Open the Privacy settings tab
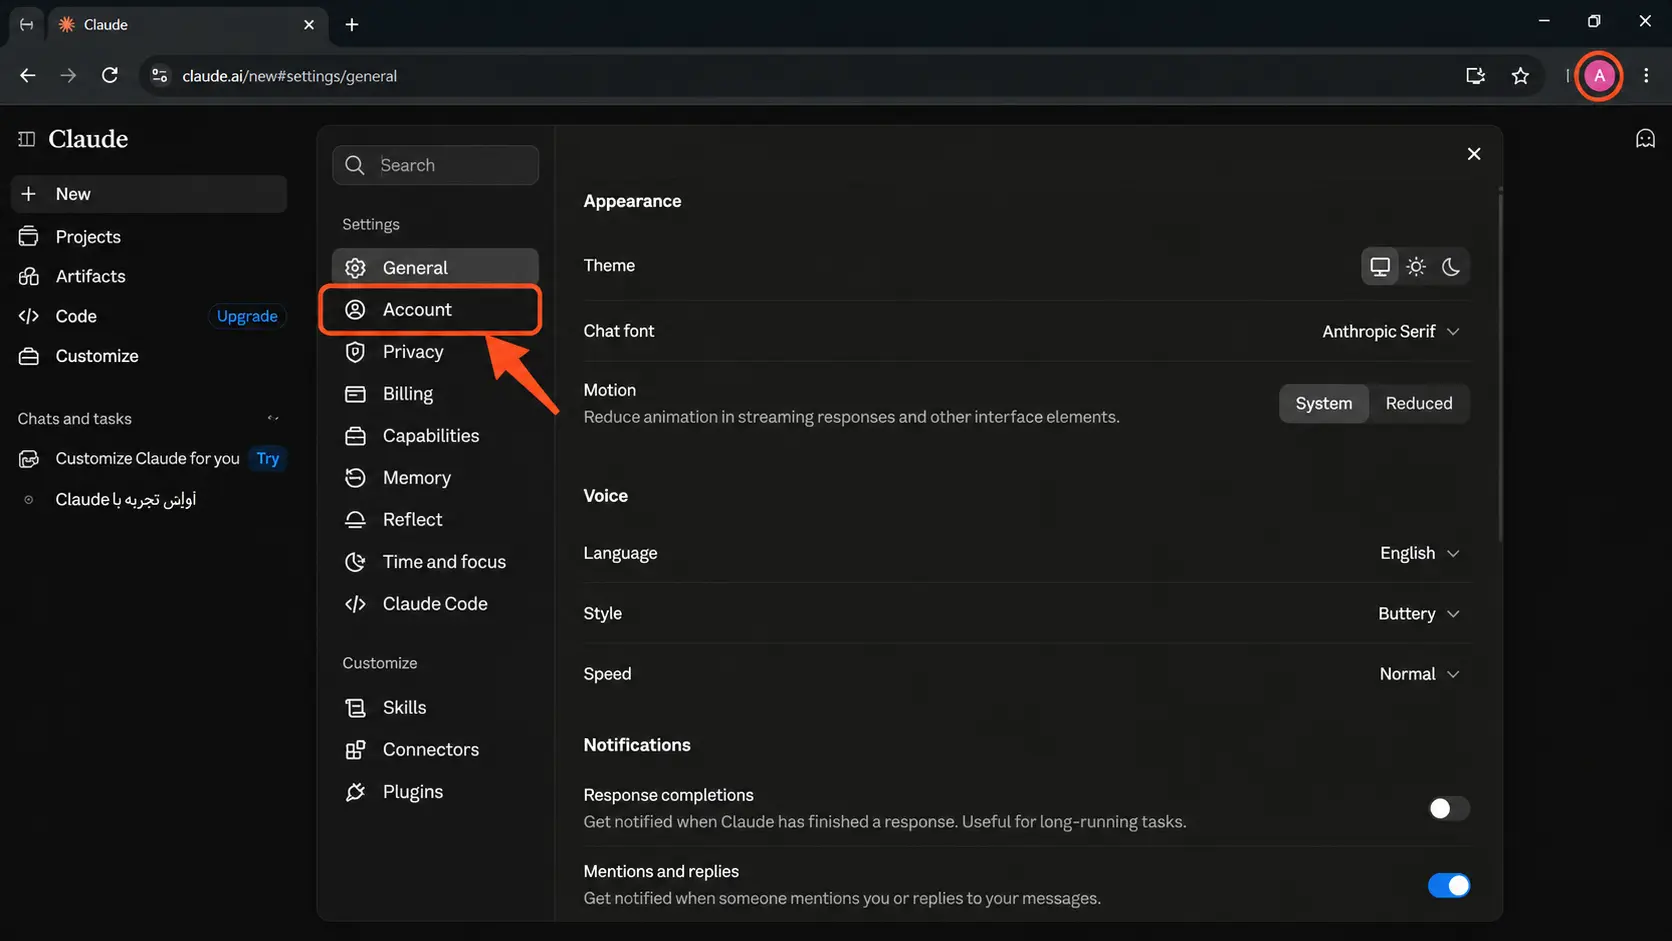 pyautogui.click(x=435, y=352)
